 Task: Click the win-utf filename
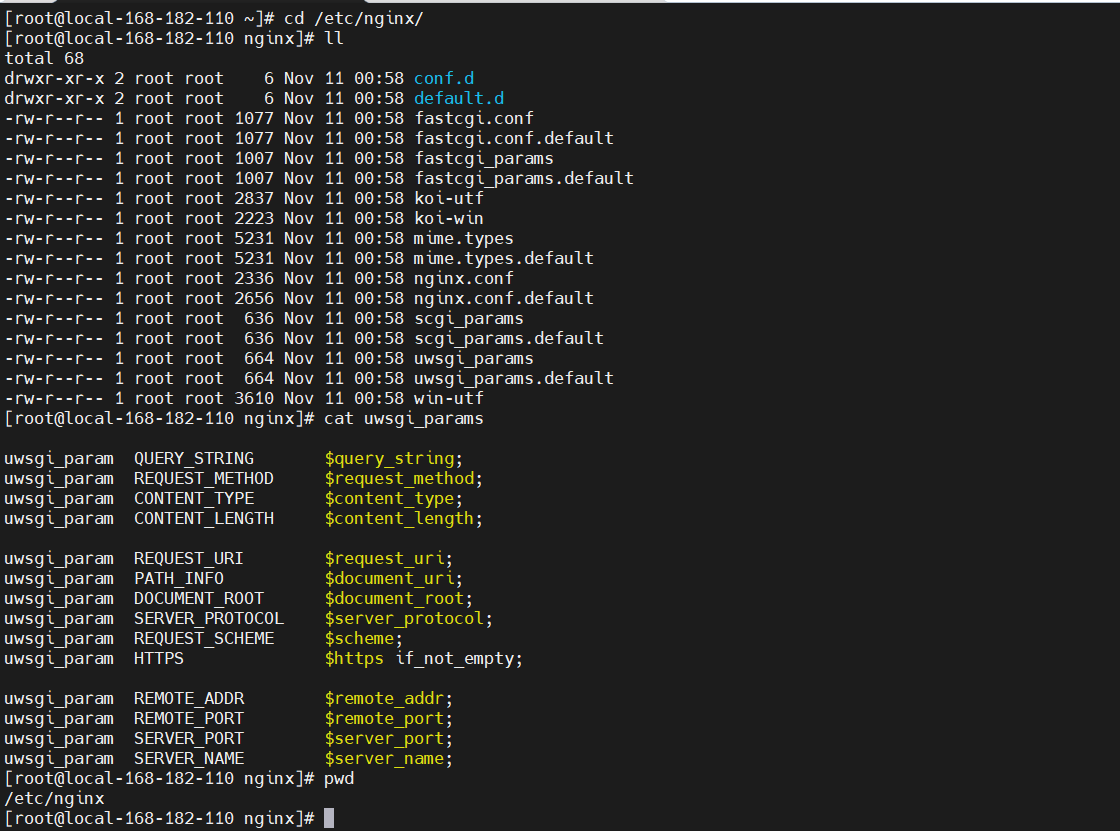[449, 399]
